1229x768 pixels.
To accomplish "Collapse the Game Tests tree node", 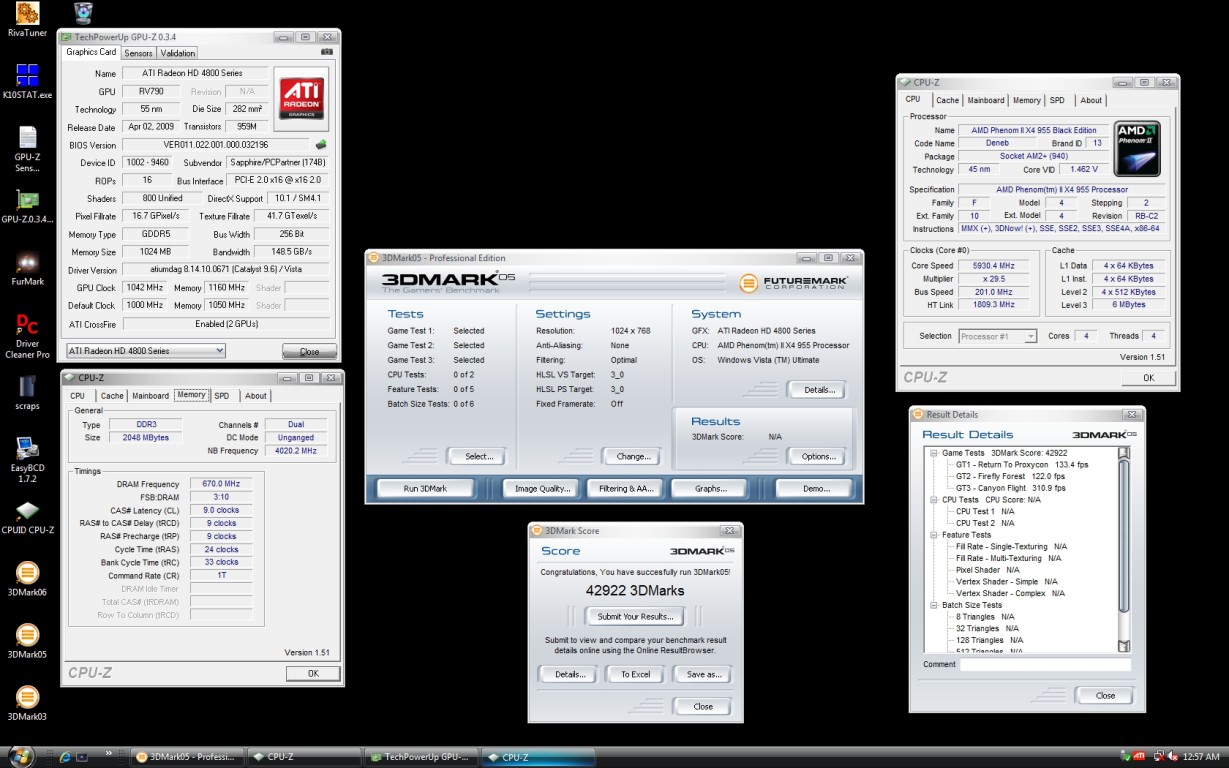I will click(934, 453).
